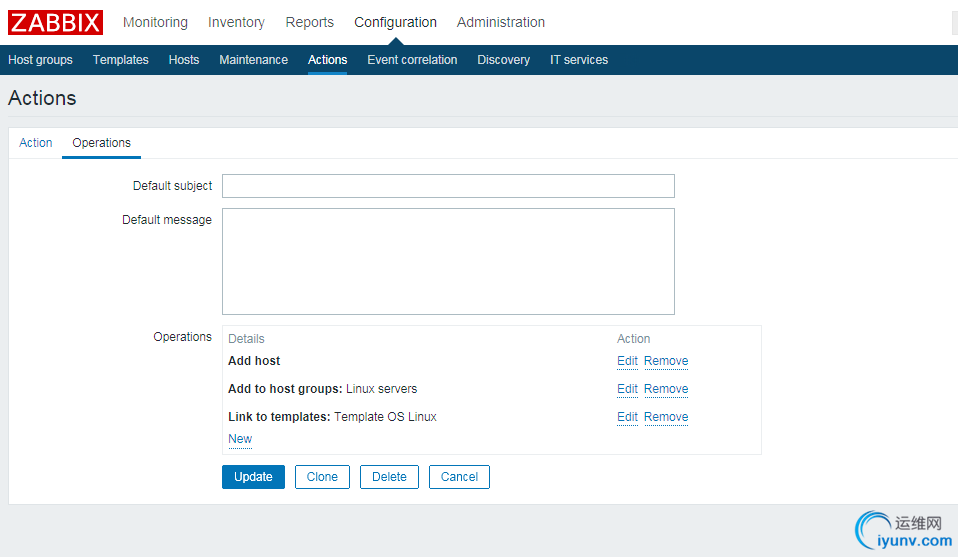The width and height of the screenshot is (958, 557).
Task: Open the Inventory menu
Action: tap(236, 23)
